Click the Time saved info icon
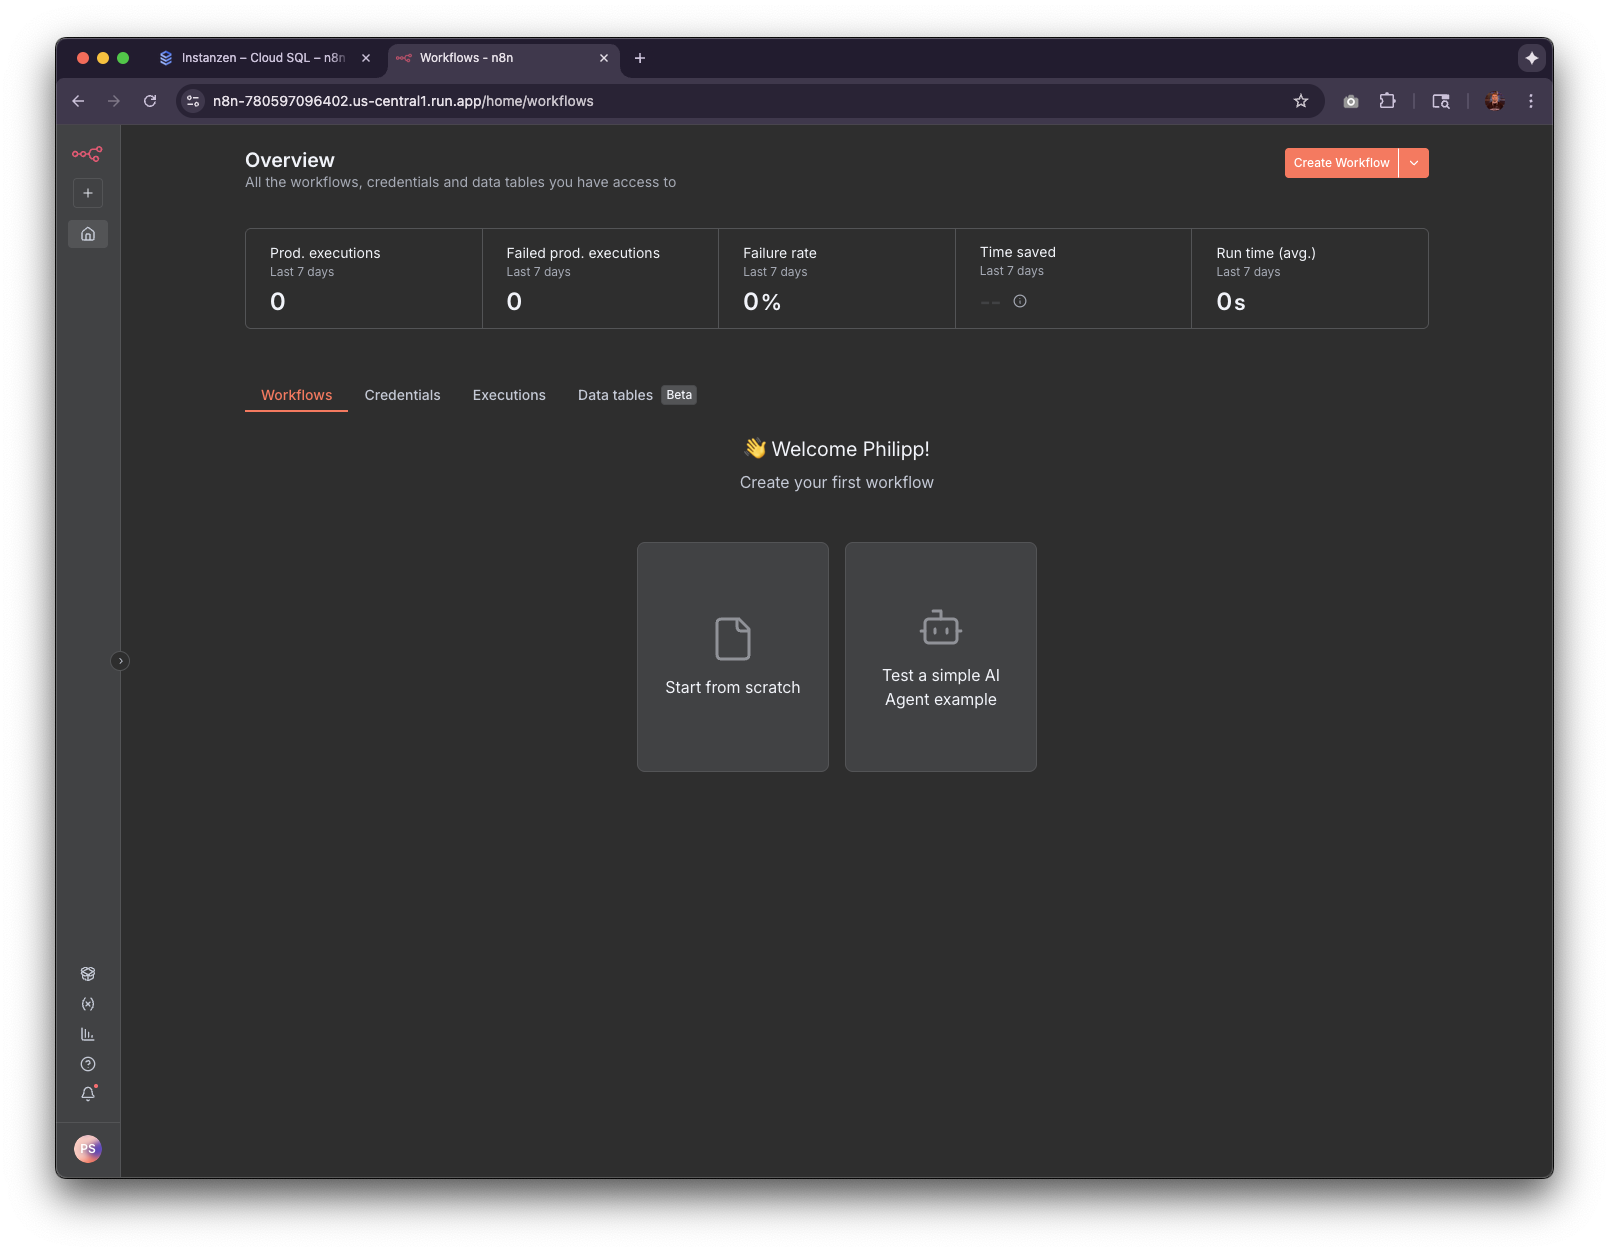This screenshot has height=1252, width=1609. pyautogui.click(x=1020, y=301)
